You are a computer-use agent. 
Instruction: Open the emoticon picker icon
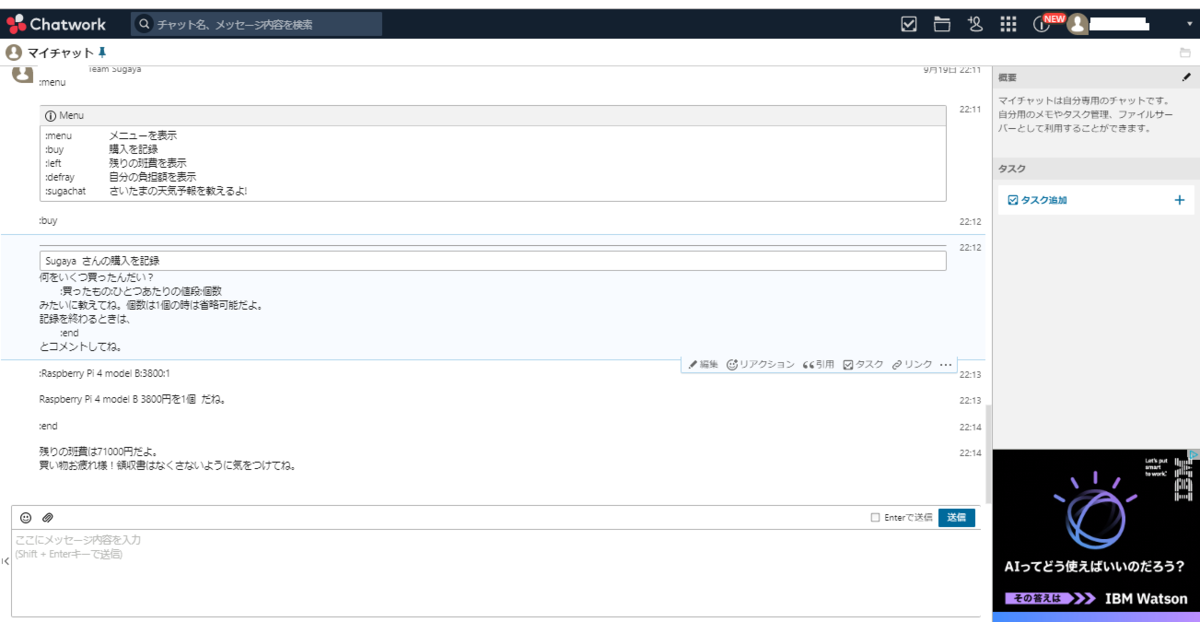(x=26, y=517)
